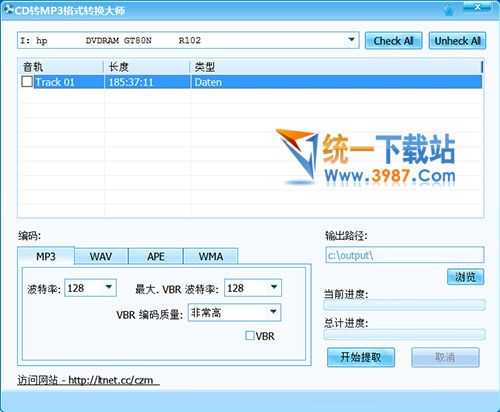Open the 最大 VBR 波特率 dropdown
The height and width of the screenshot is (412, 500).
point(274,287)
